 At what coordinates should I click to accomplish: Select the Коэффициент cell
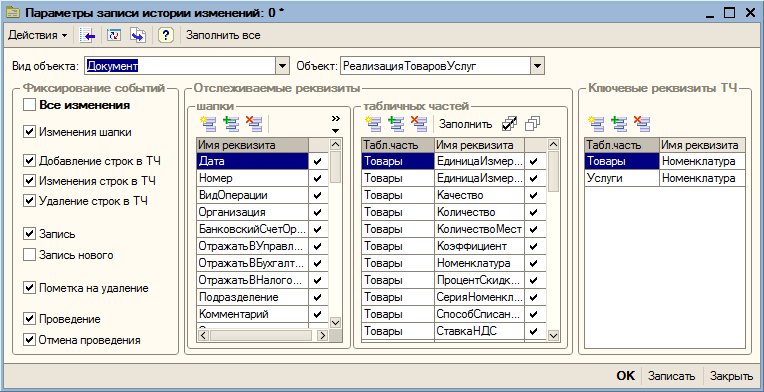pyautogui.click(x=480, y=246)
